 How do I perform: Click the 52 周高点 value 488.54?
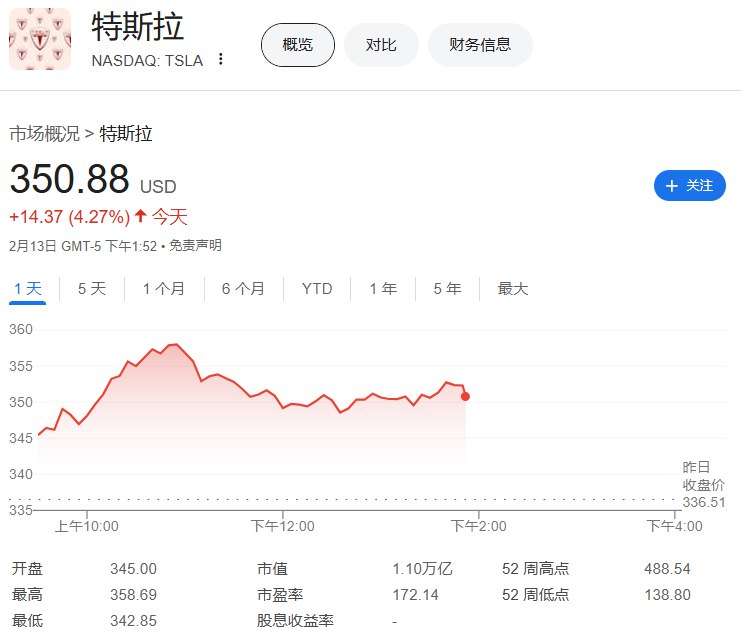(667, 569)
